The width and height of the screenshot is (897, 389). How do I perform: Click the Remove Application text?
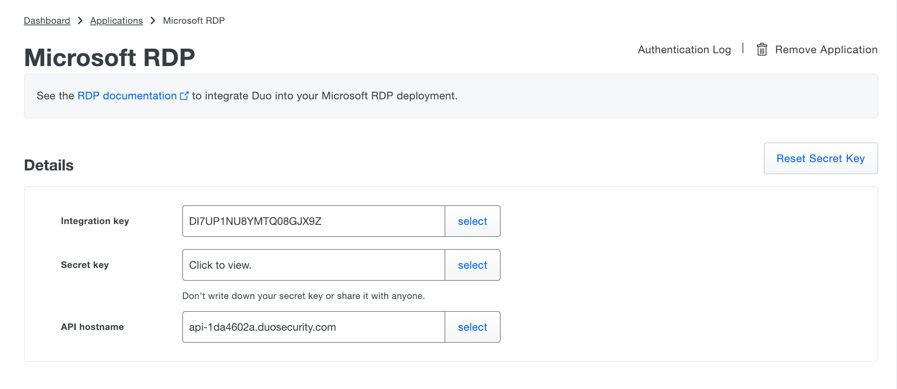pos(826,50)
